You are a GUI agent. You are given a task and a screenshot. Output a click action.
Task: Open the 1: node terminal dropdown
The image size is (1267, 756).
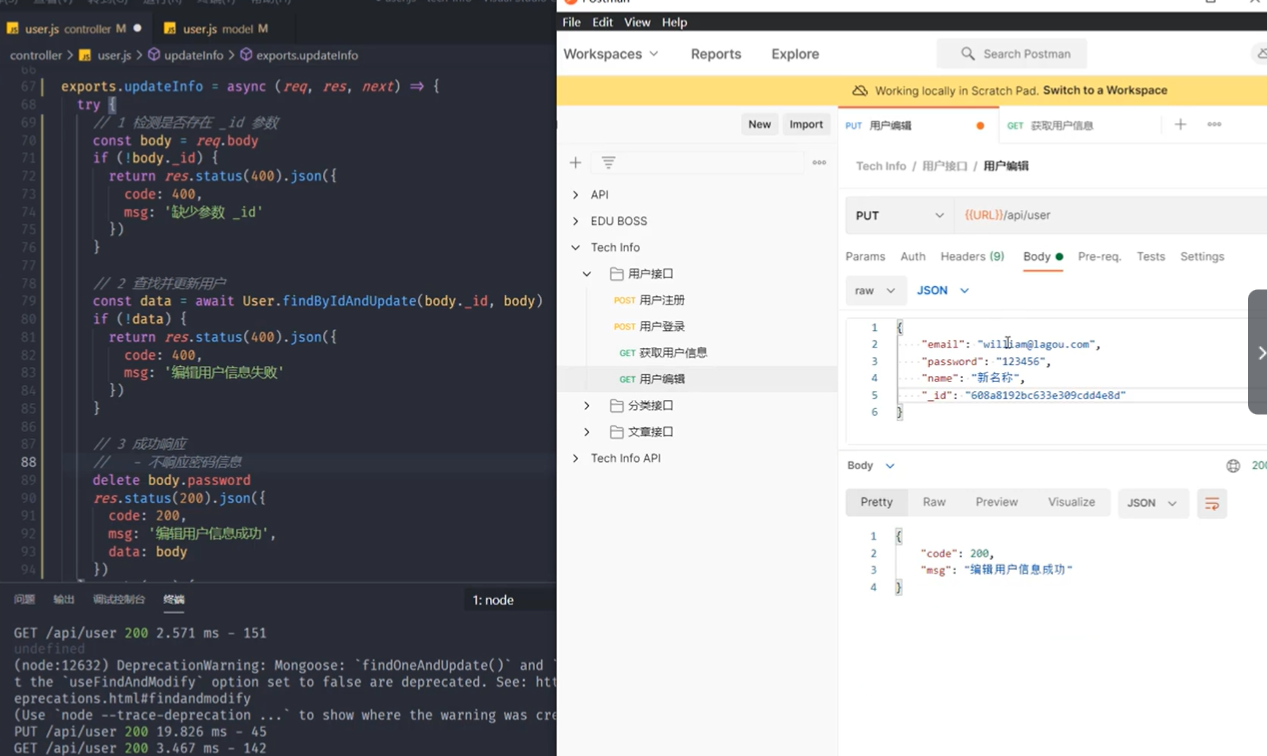(510, 600)
